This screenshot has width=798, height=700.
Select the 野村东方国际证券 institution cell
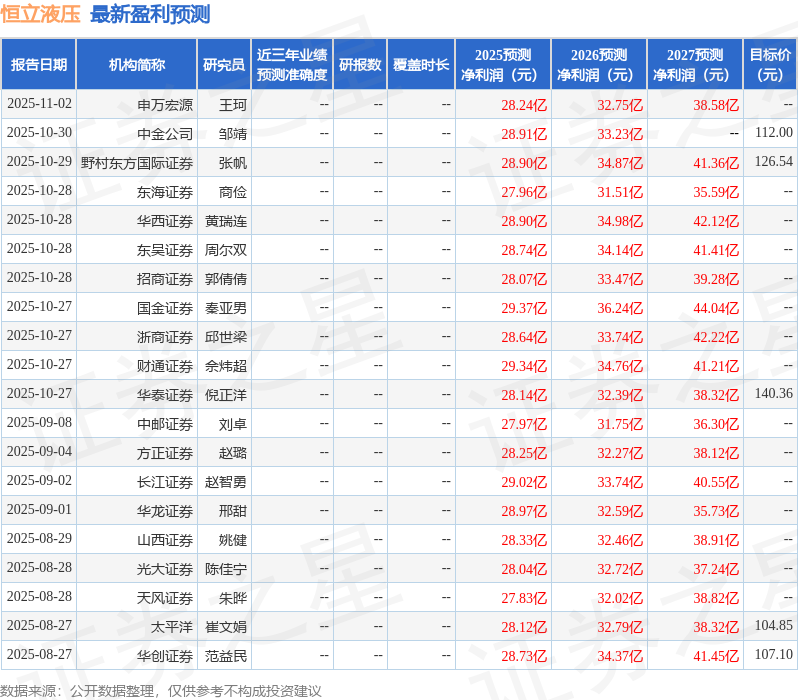point(137,163)
